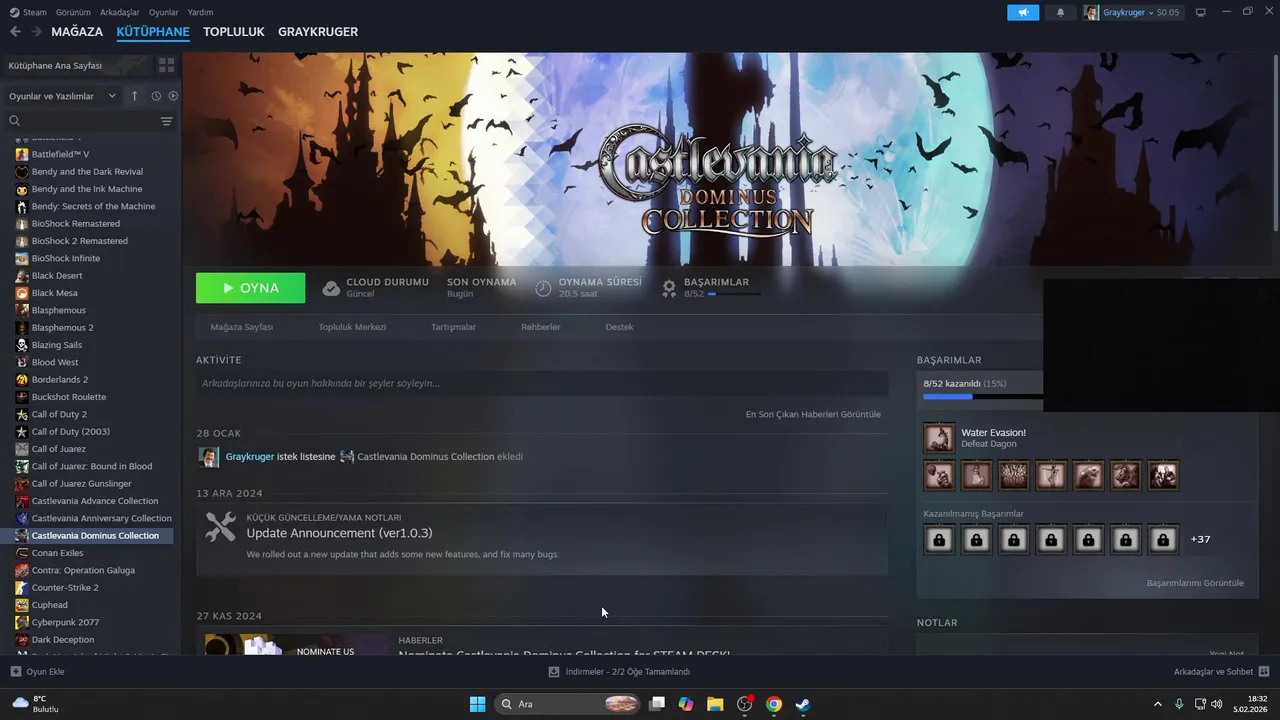Click the volume tray icon
Screen dimensions: 1280x720
1216,704
